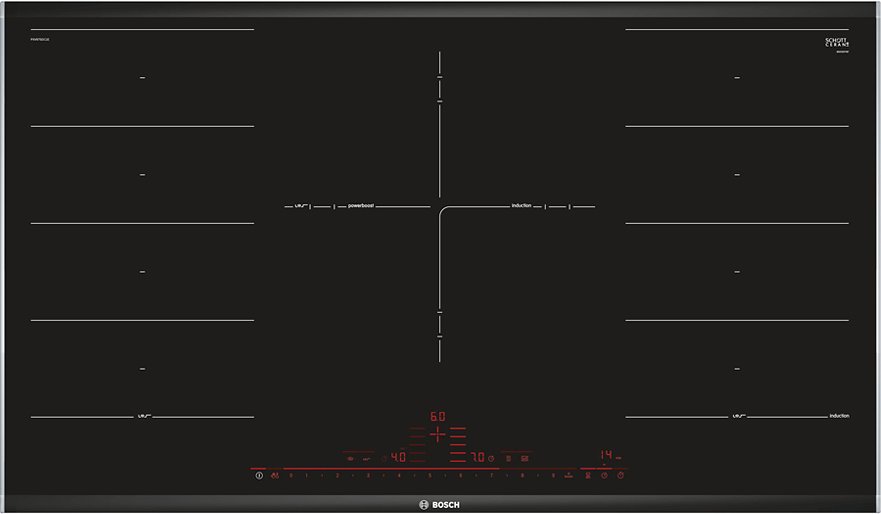Activate the boost symbol after level 9
Image resolution: width=881 pixels, height=514 pixels.
[x=569, y=475]
